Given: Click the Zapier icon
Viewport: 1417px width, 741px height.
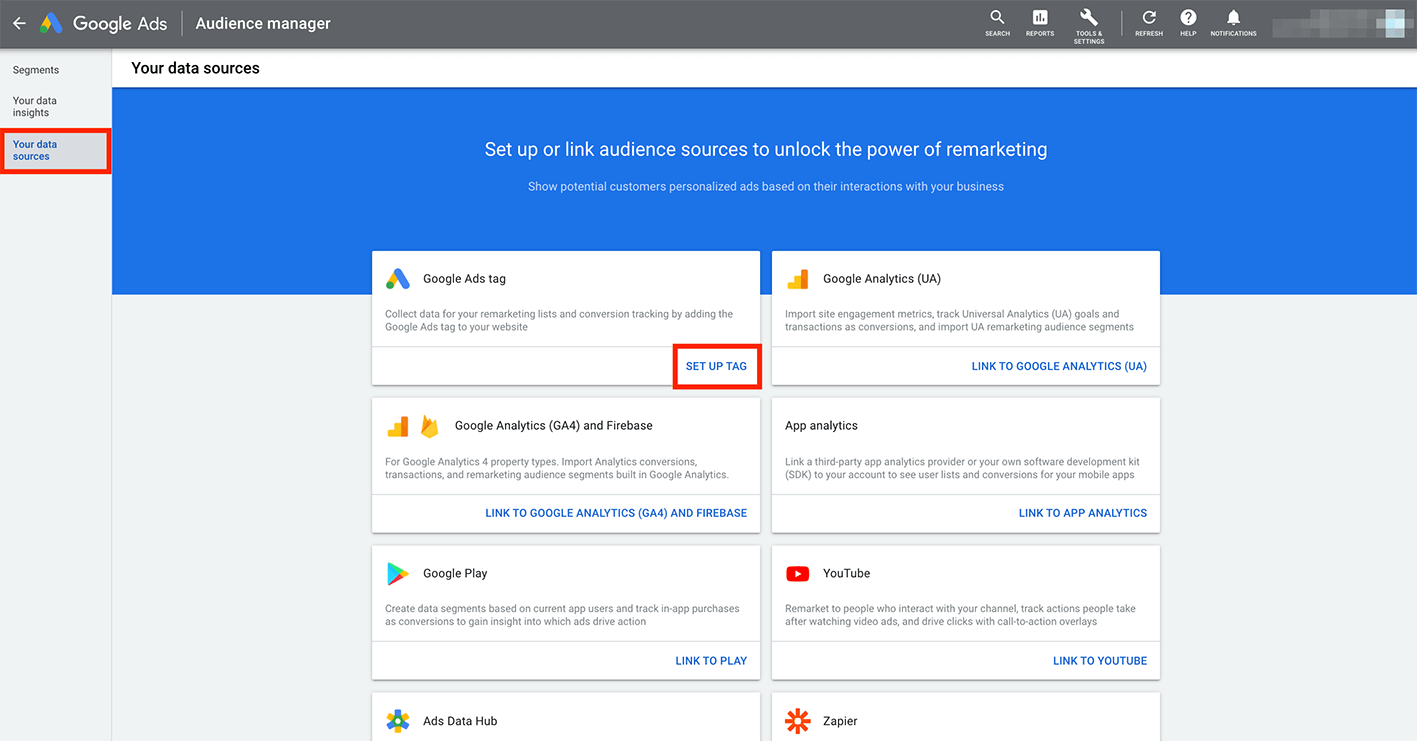Looking at the screenshot, I should coord(798,721).
